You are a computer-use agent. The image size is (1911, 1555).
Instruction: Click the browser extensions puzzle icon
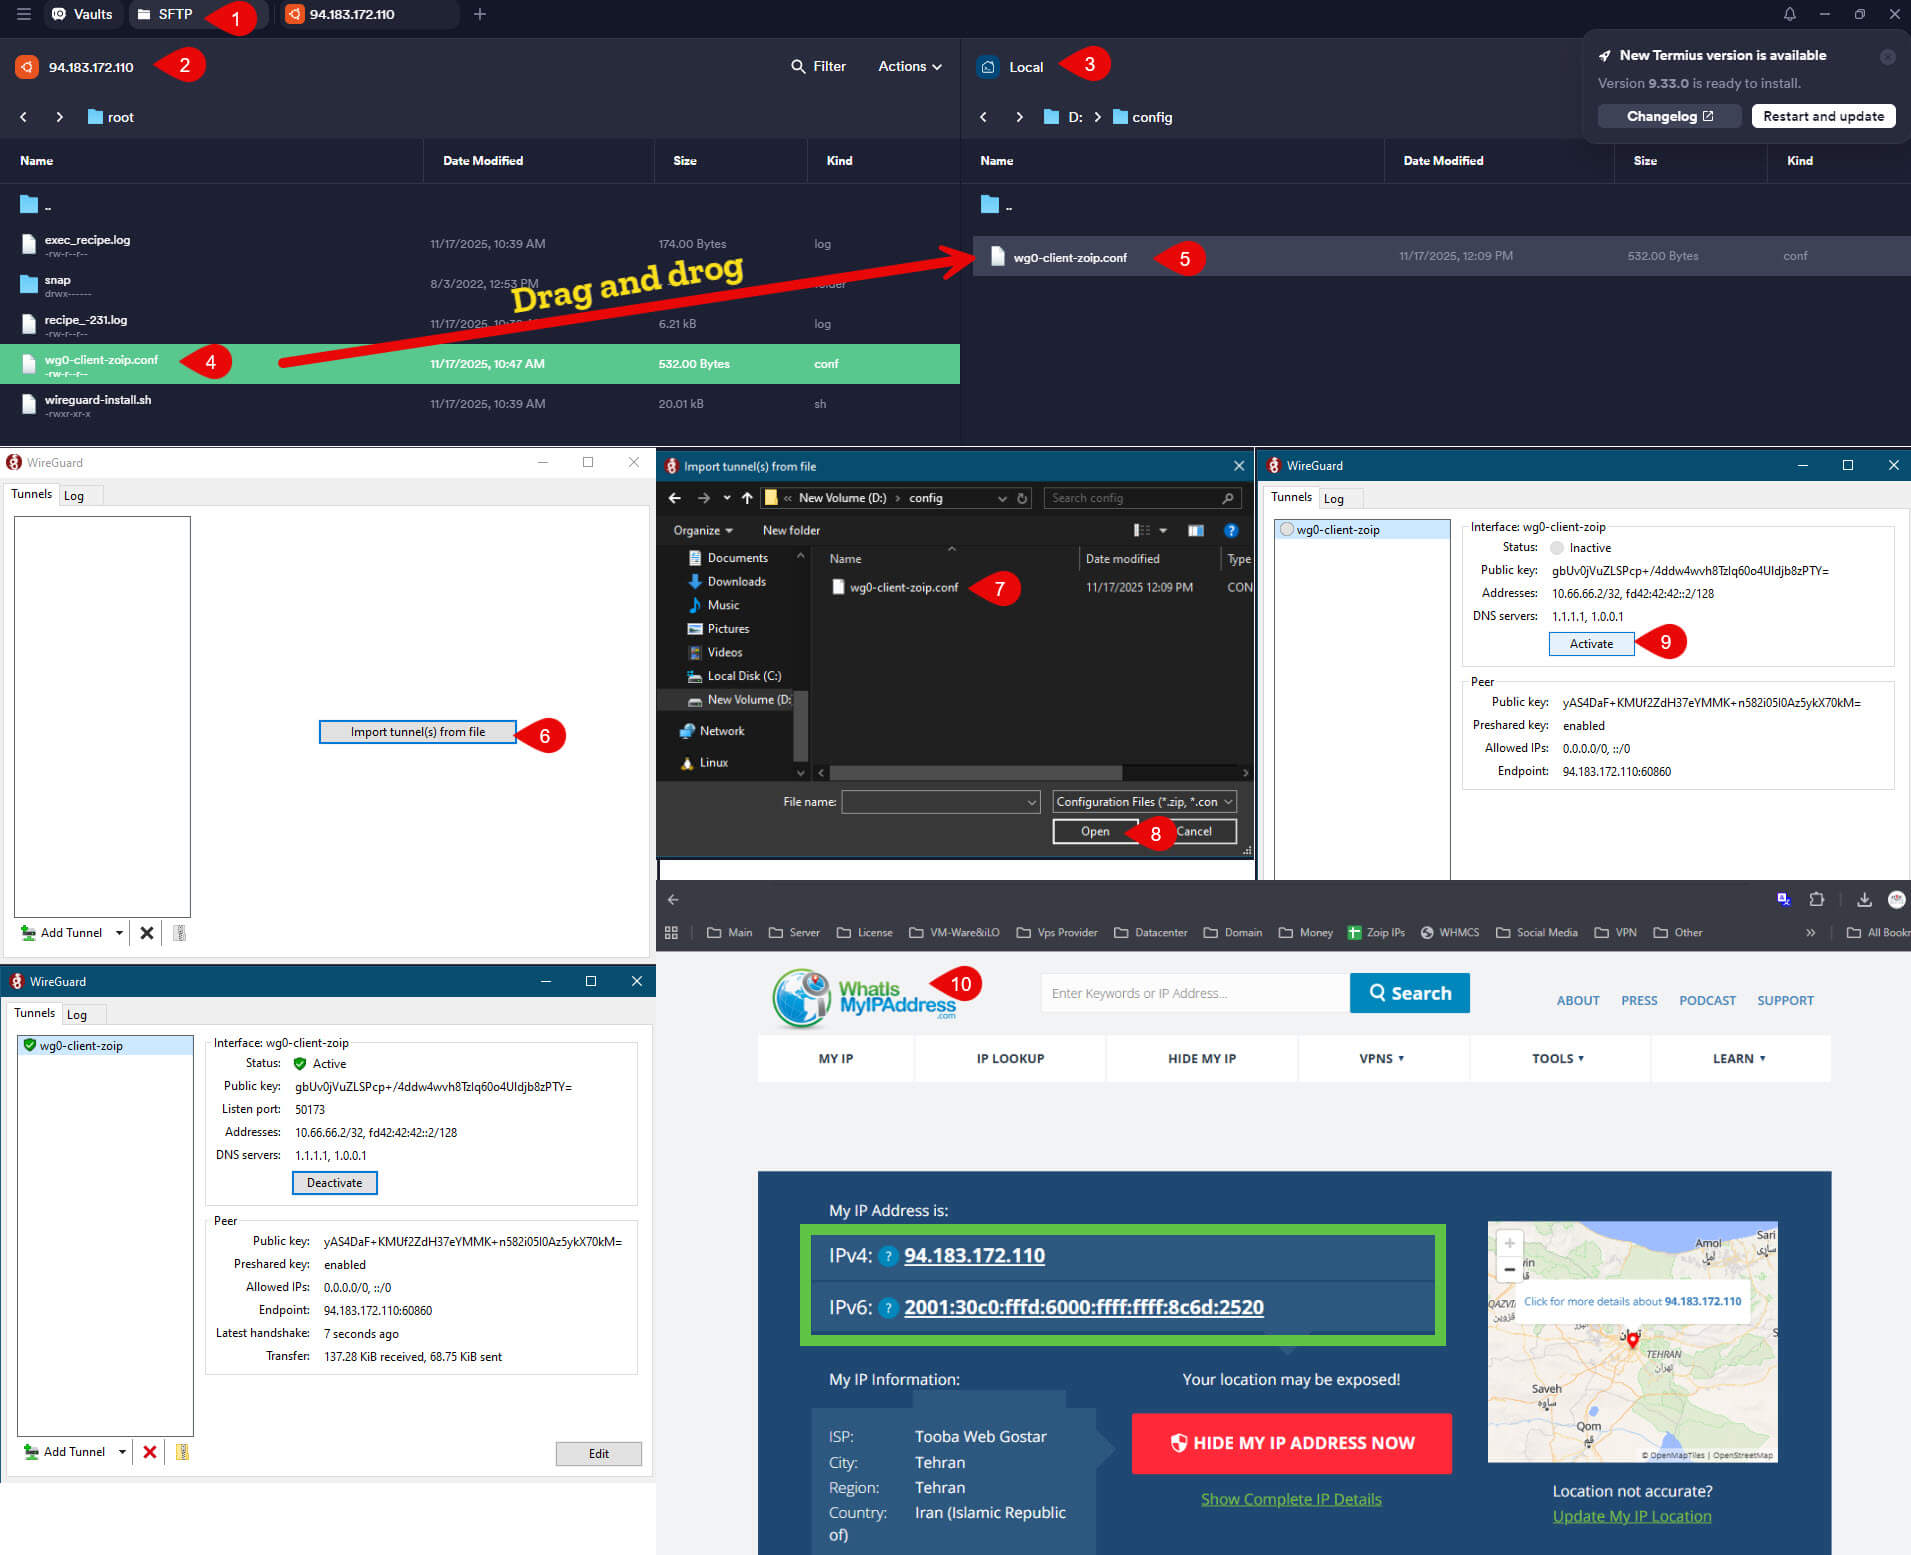pyautogui.click(x=1817, y=899)
